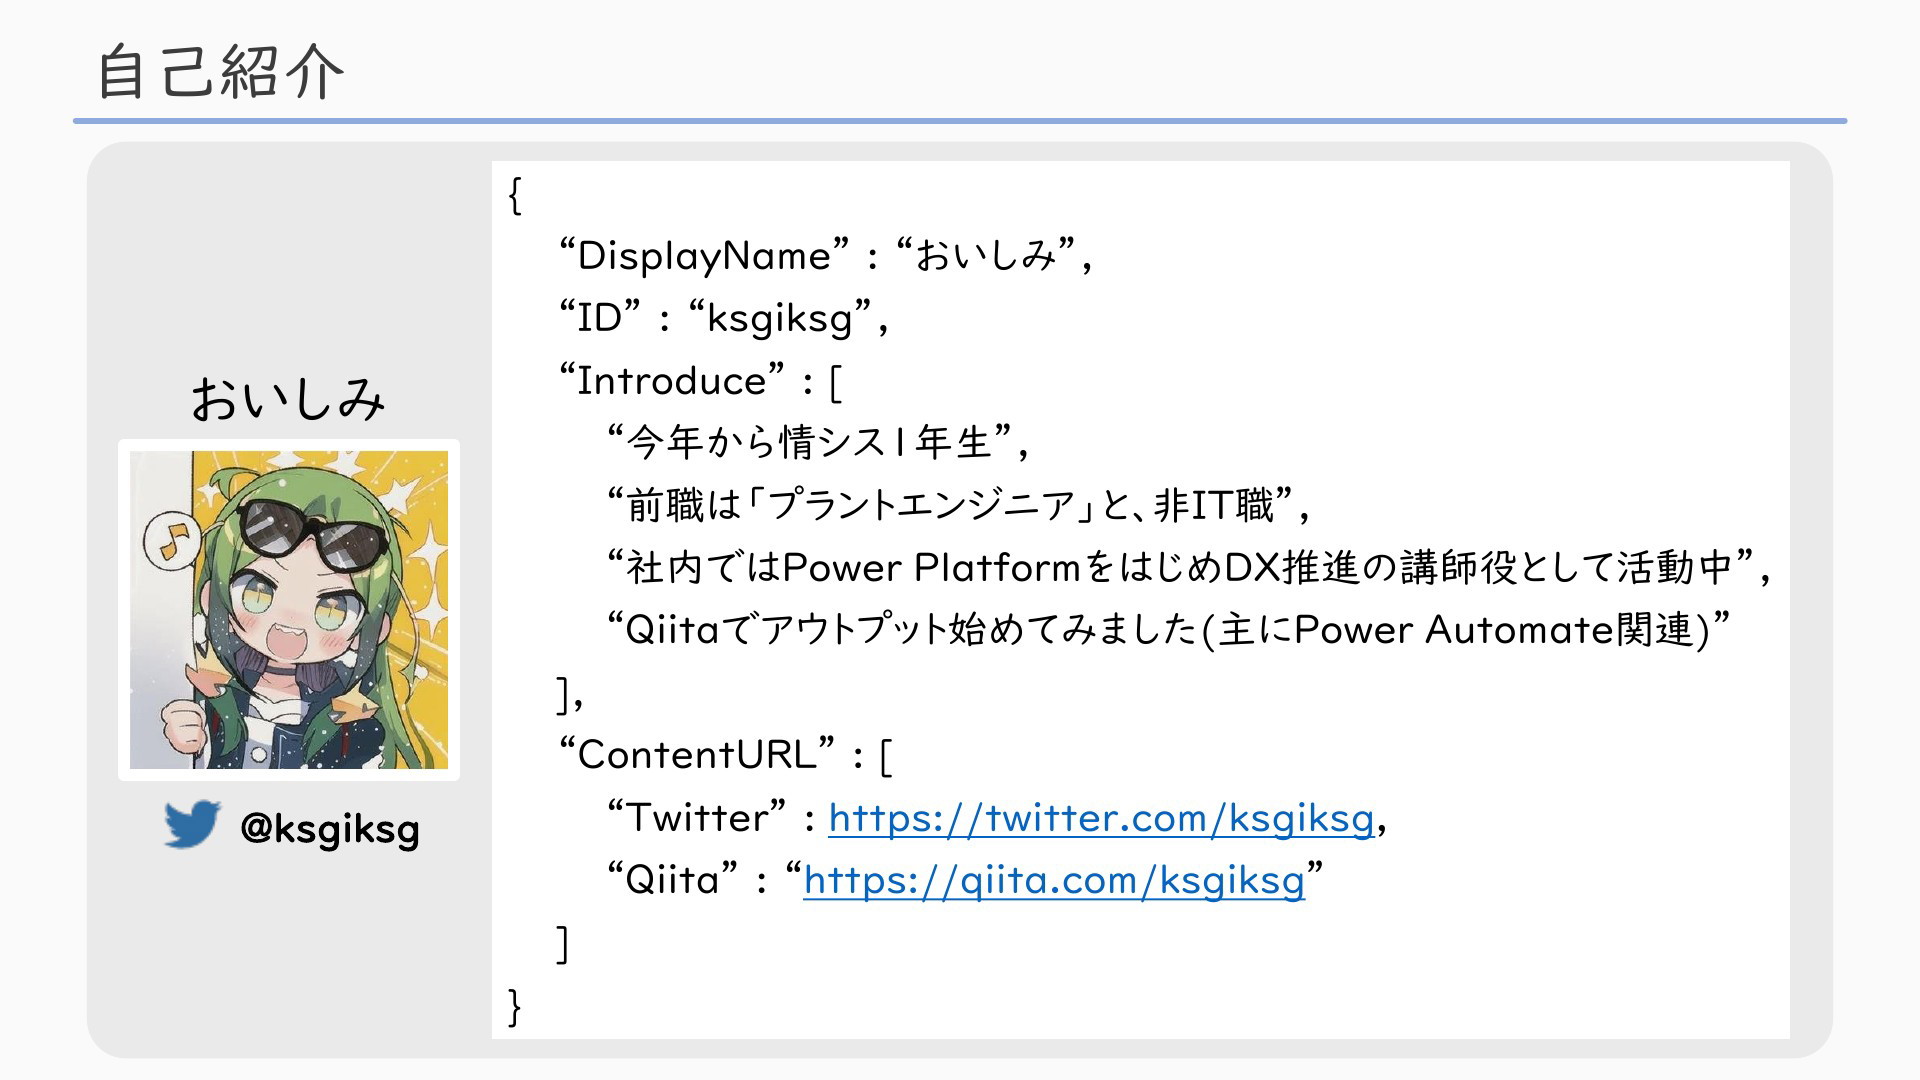Click the "DisplayName" : "おいしみ" line
This screenshot has width=1920, height=1080.
tap(826, 256)
